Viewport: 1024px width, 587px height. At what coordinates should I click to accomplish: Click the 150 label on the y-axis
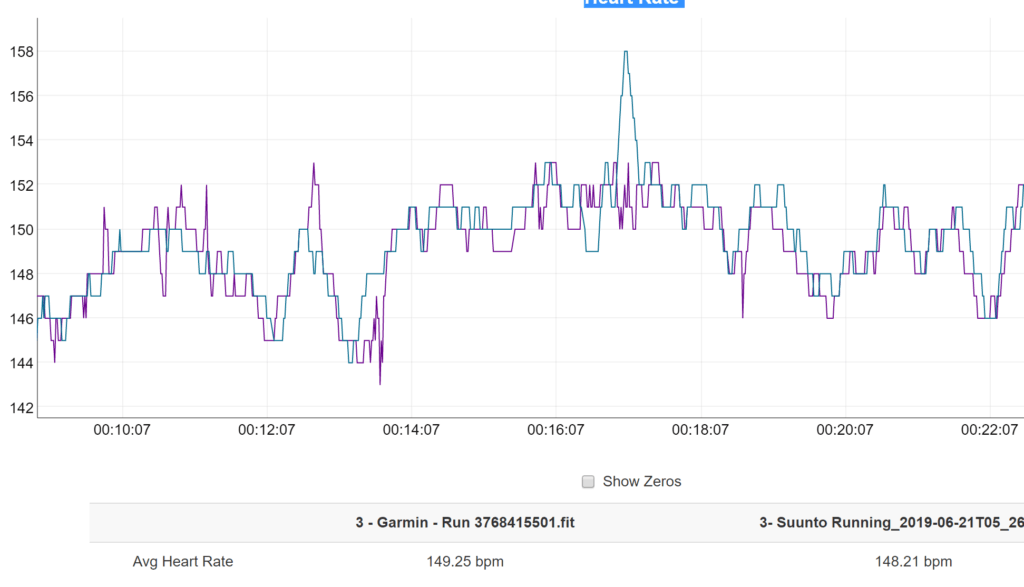tap(21, 230)
